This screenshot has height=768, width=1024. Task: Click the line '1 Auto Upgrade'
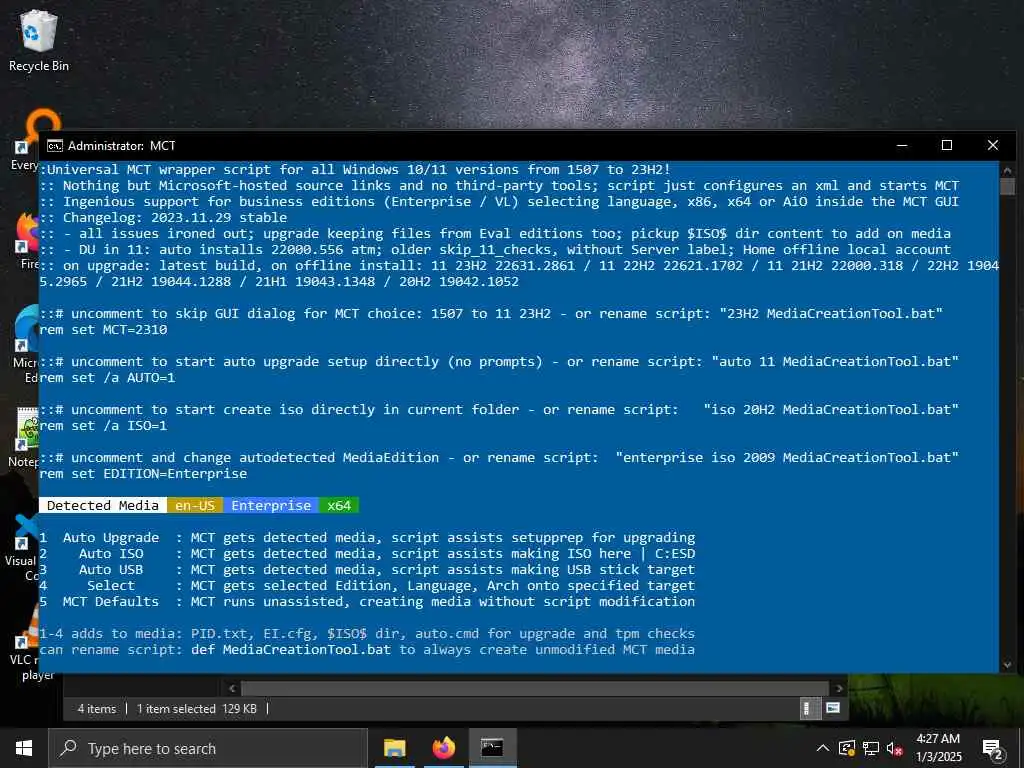pos(367,537)
